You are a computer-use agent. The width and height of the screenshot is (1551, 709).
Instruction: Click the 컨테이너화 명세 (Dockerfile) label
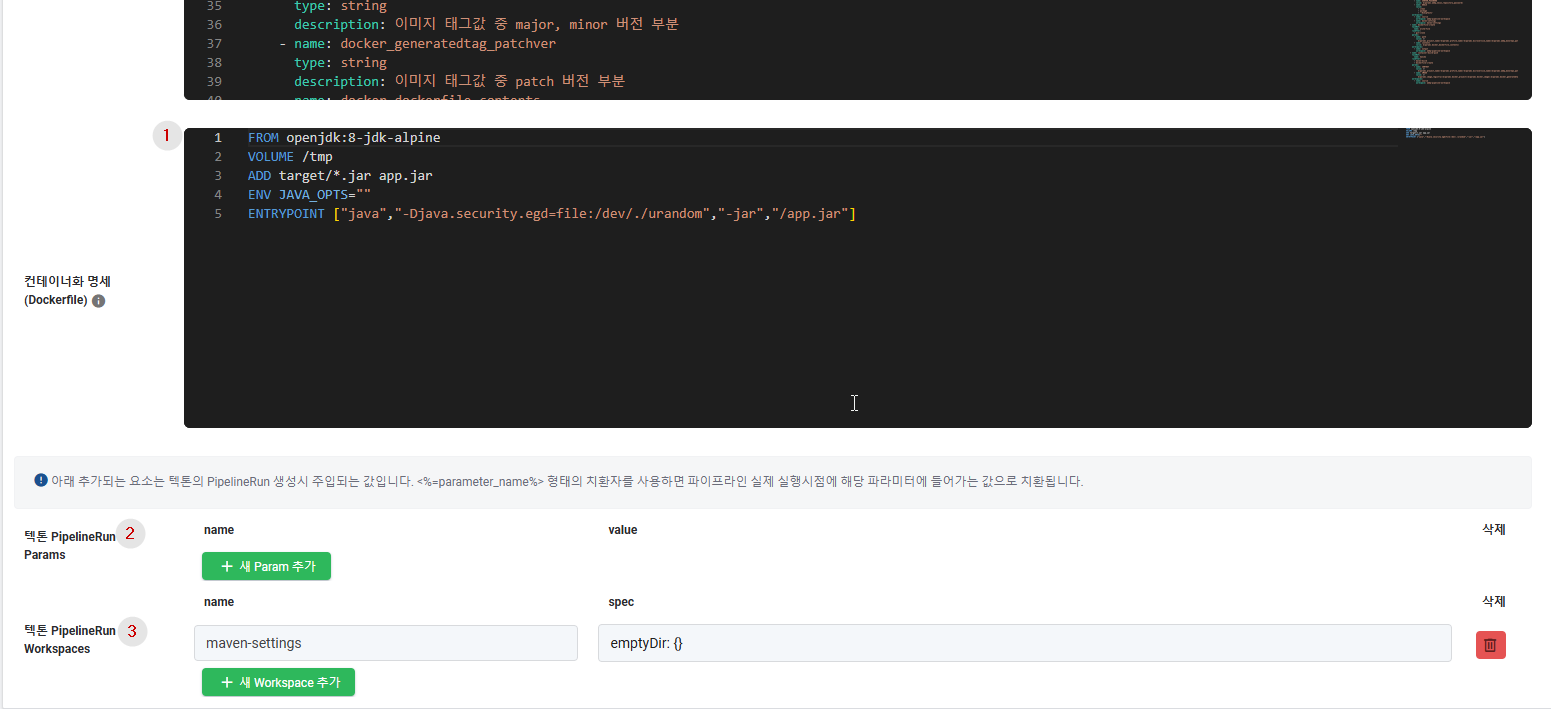(67, 290)
